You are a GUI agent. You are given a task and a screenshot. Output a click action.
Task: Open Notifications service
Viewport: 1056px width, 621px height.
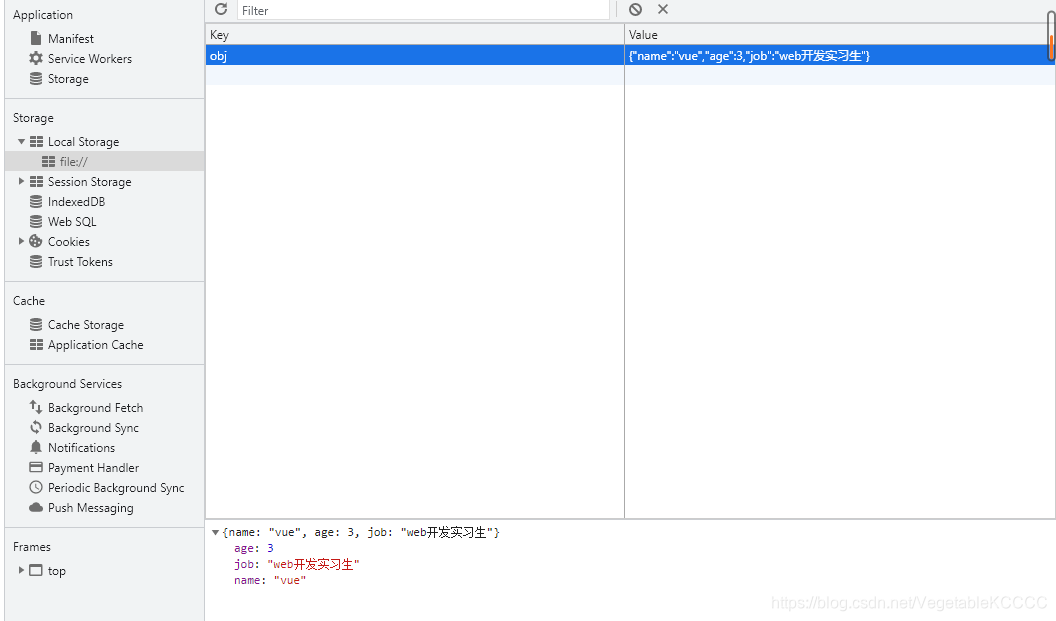(81, 448)
